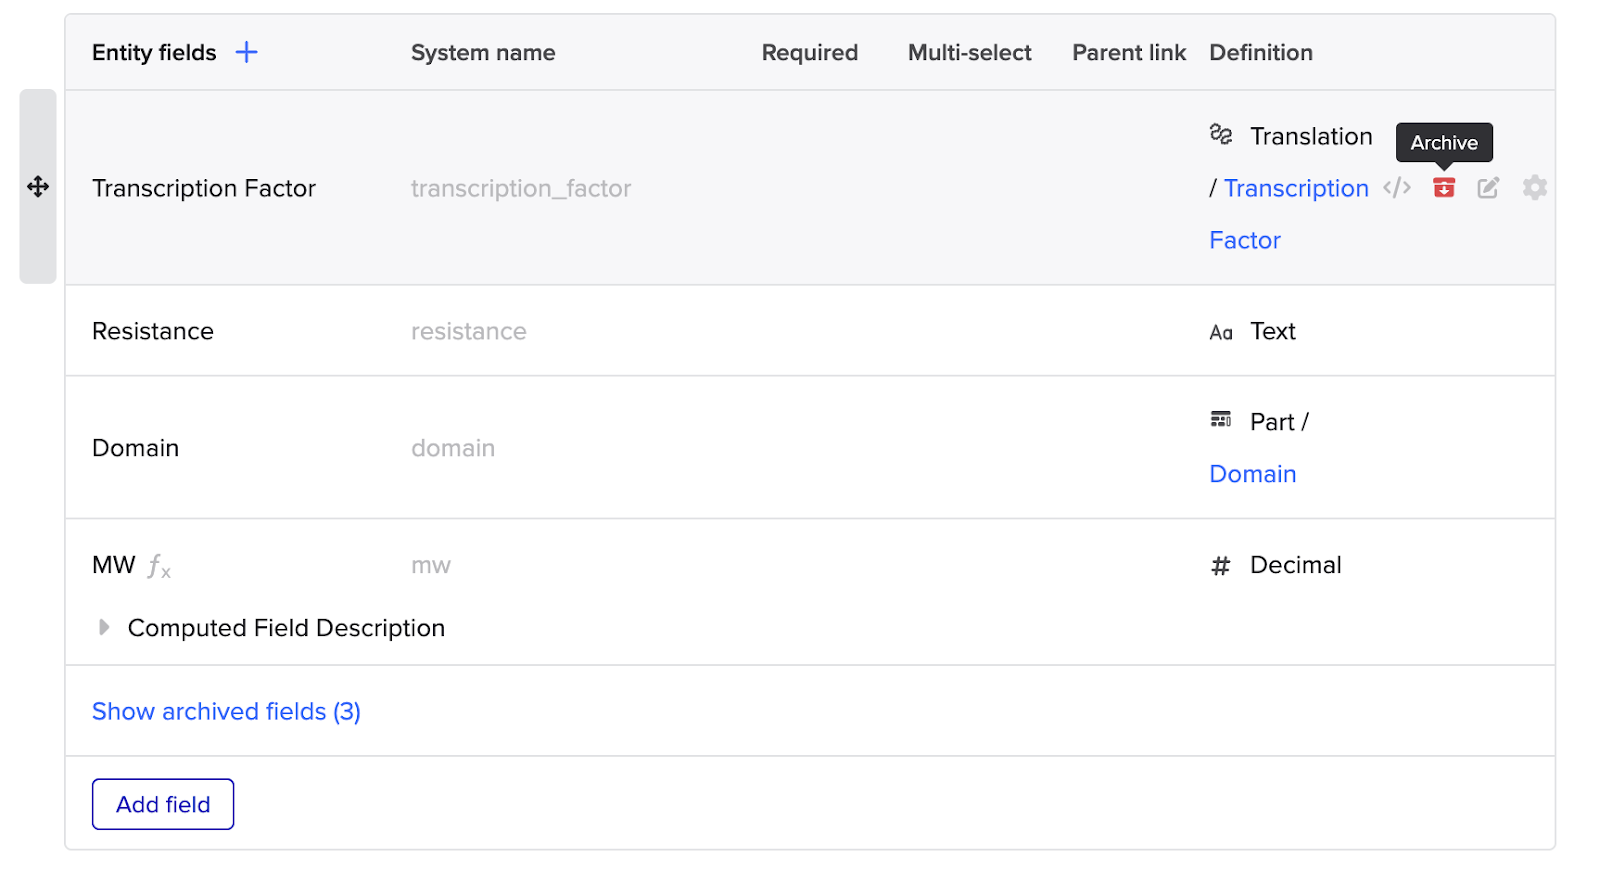Screen dimensions: 1600x883
Task: Click the transcription_factor system name
Action: [x=520, y=189]
